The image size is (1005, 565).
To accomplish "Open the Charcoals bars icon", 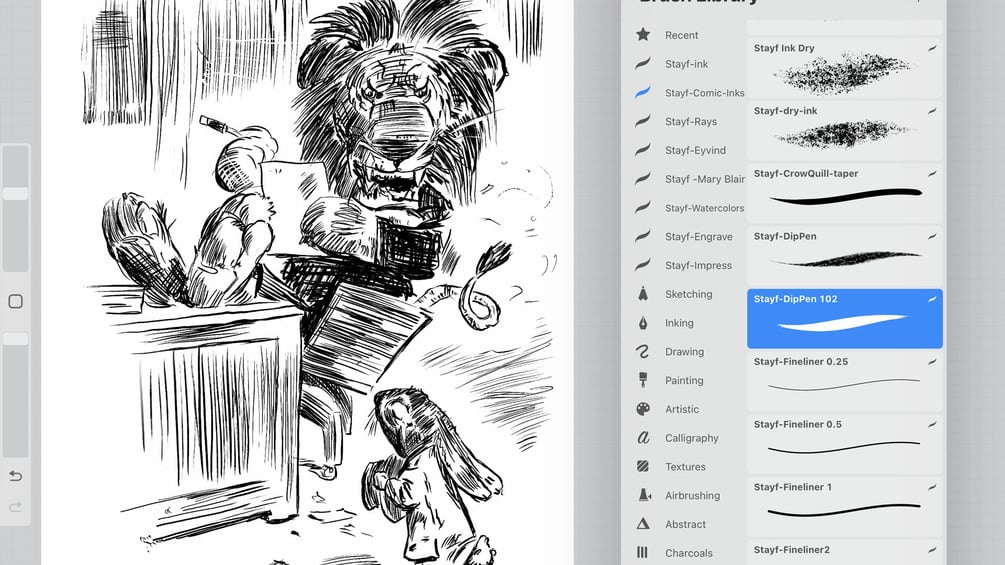I will click(x=642, y=552).
